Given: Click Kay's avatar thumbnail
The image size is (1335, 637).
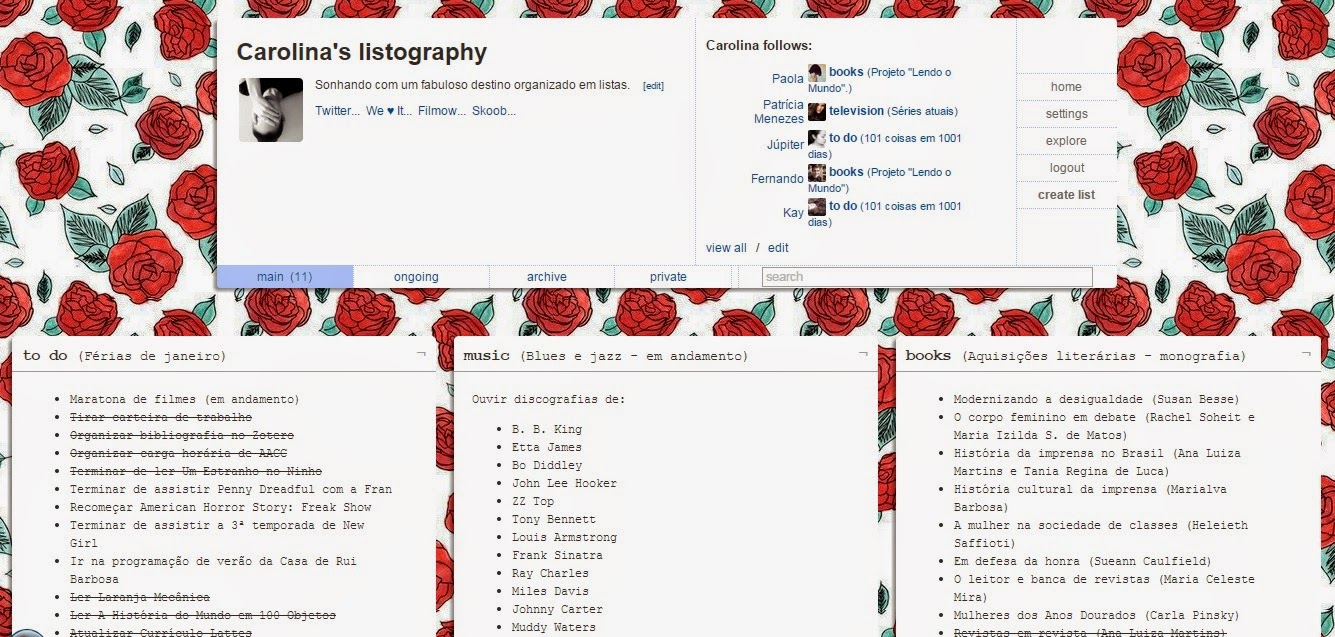Looking at the screenshot, I should click(815, 206).
